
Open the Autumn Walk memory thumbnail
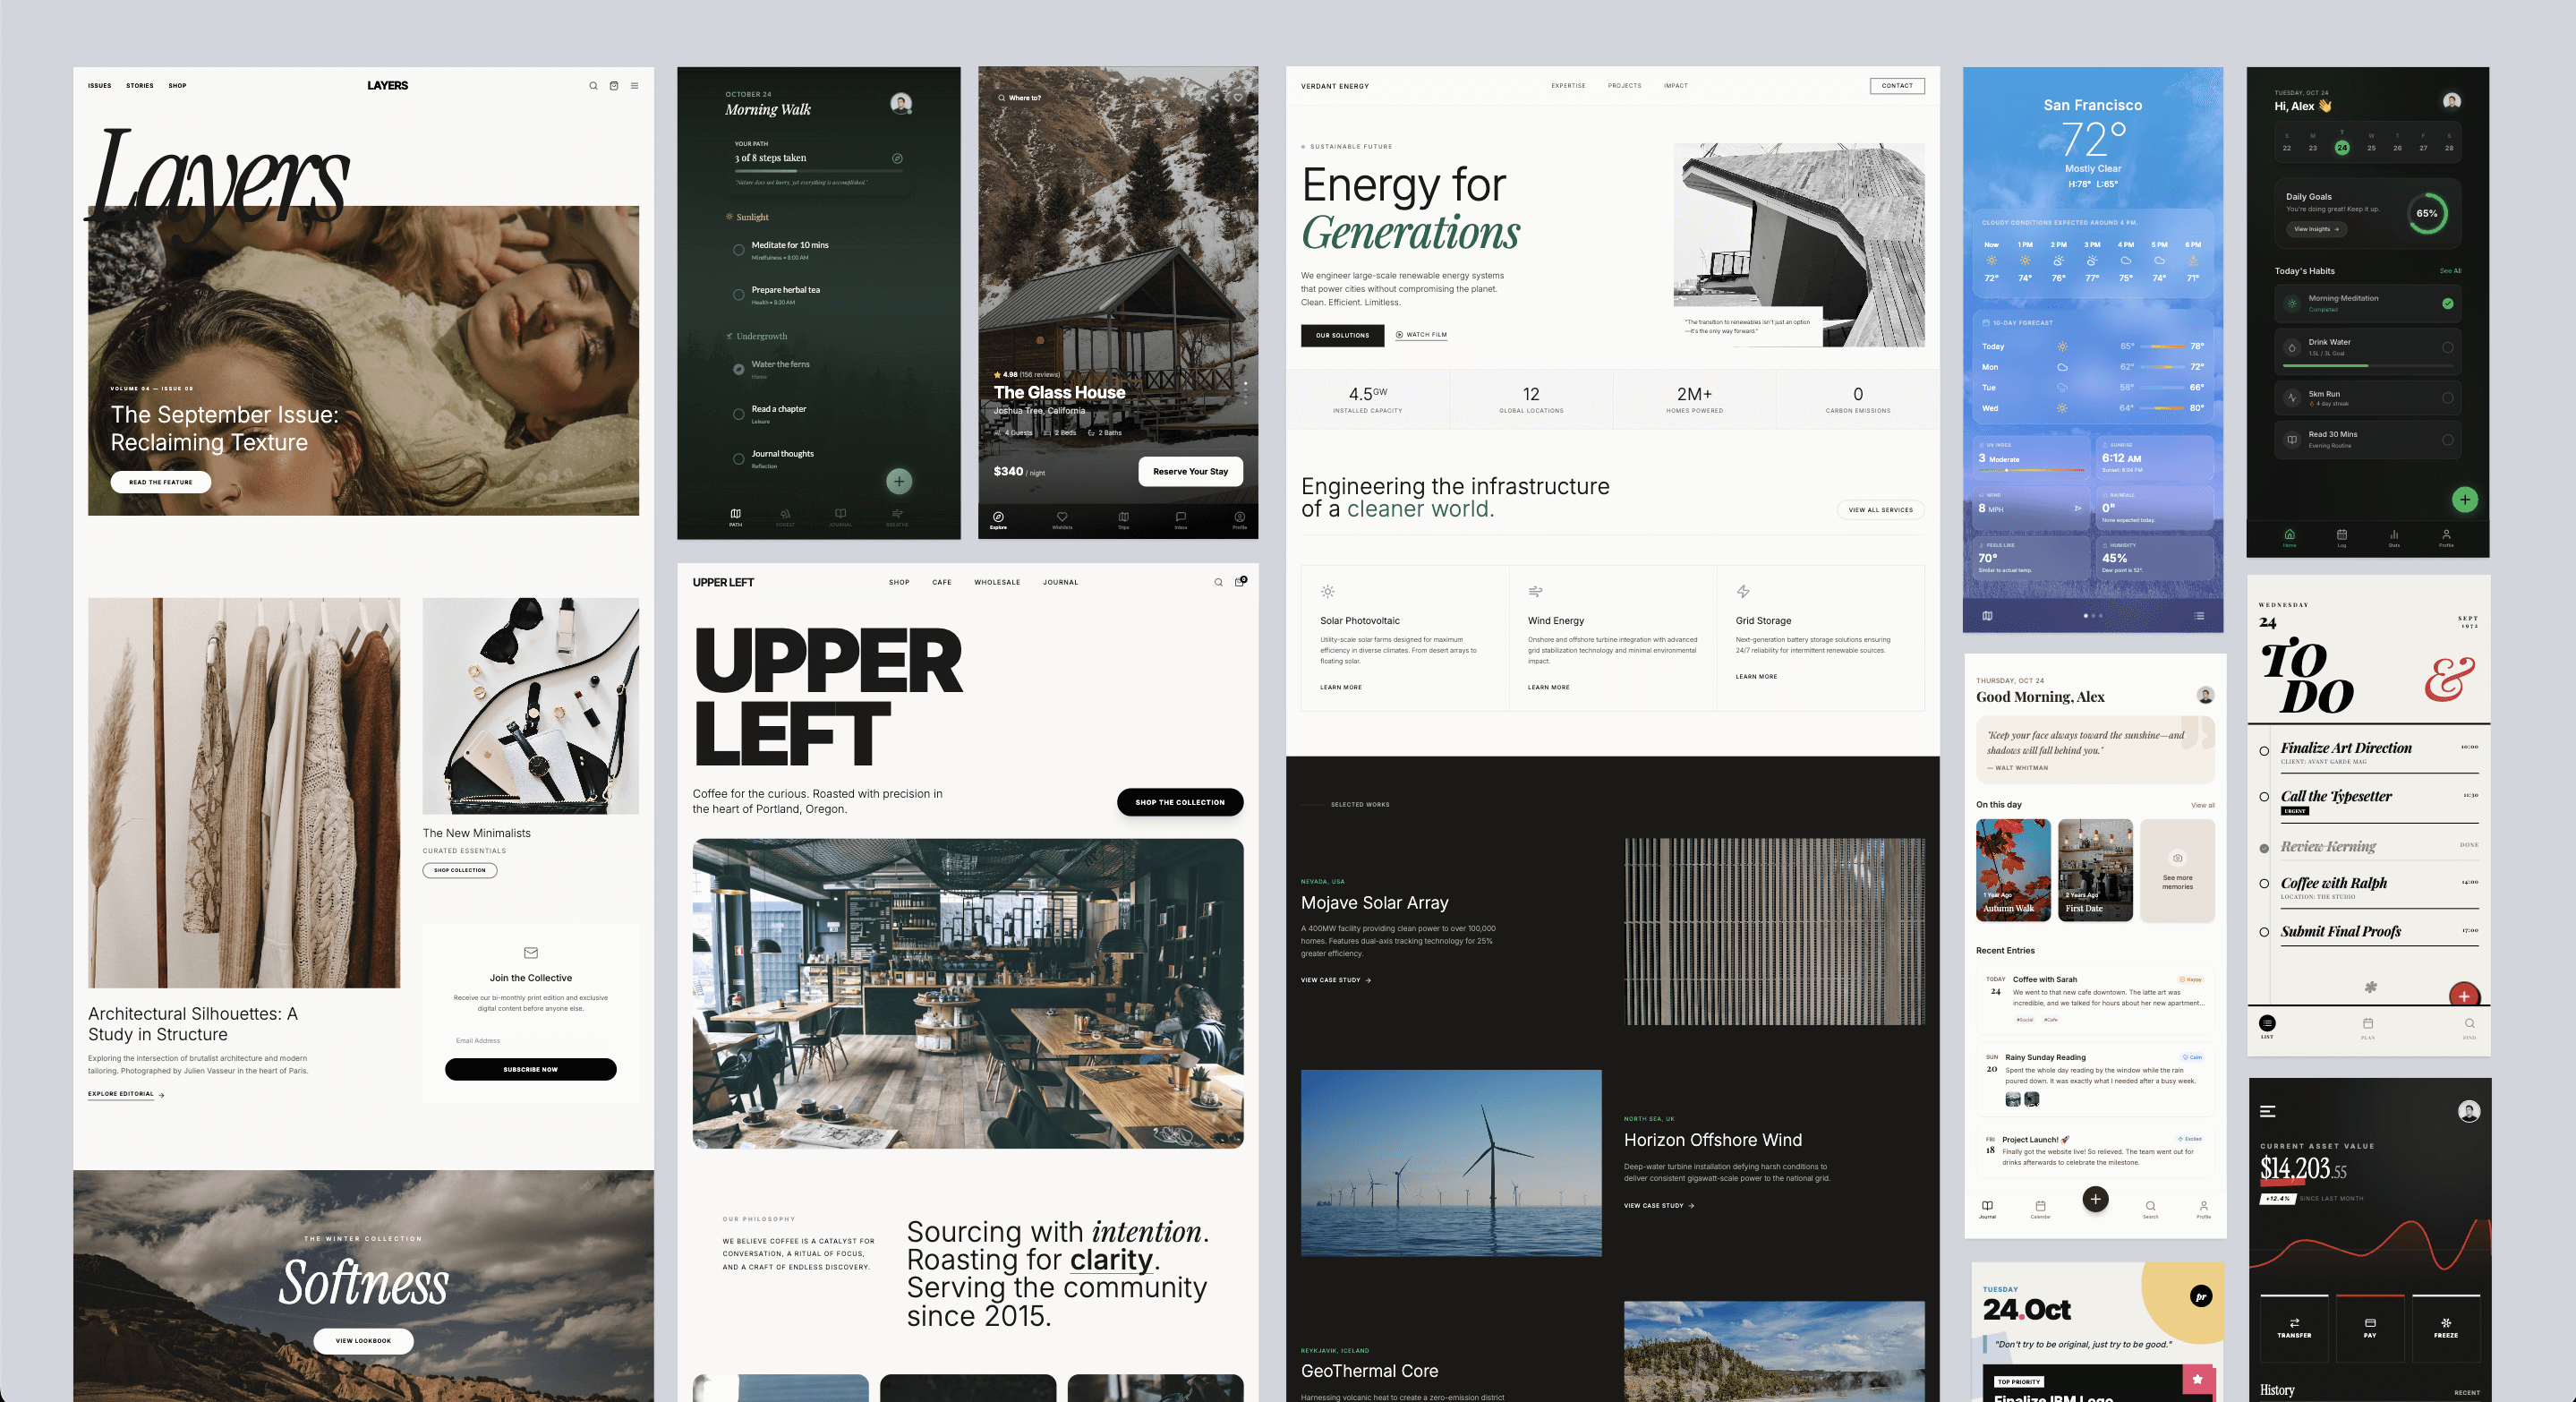click(2012, 869)
